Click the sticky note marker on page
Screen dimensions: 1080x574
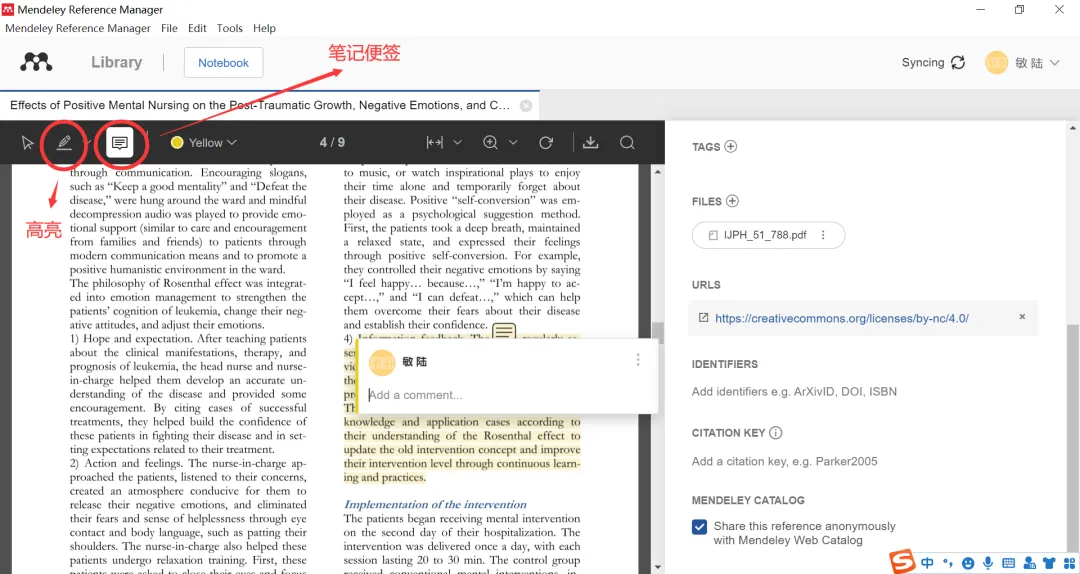(x=503, y=331)
